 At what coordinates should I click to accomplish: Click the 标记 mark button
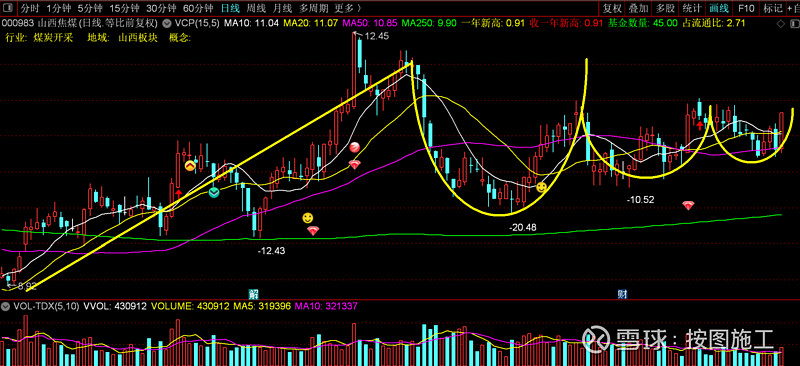[x=772, y=8]
